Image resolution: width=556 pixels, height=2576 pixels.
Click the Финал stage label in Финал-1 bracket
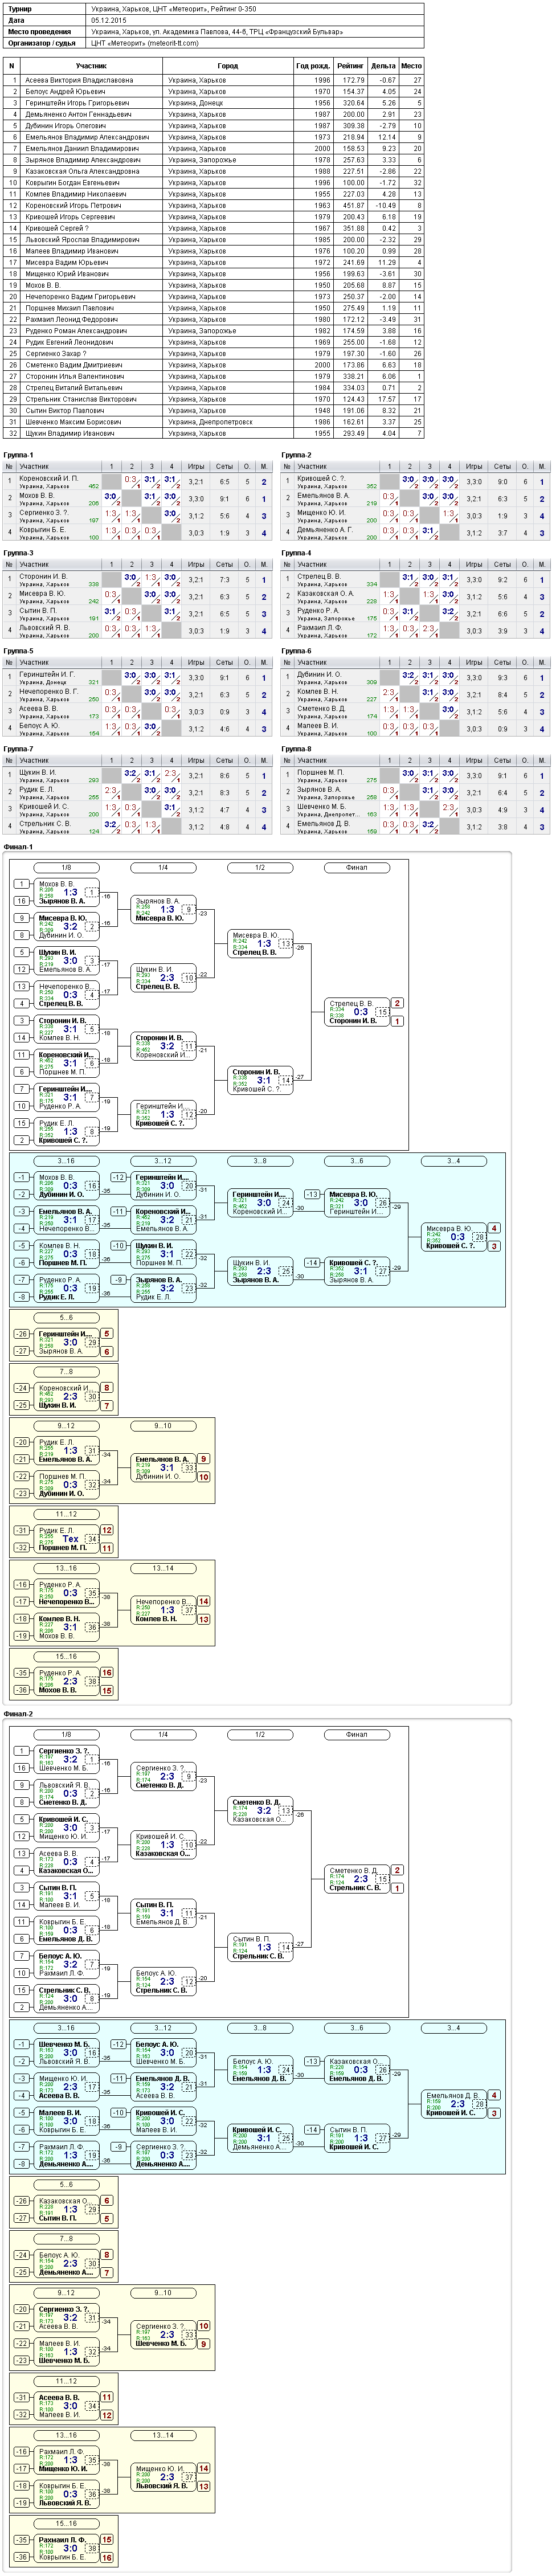(x=357, y=868)
